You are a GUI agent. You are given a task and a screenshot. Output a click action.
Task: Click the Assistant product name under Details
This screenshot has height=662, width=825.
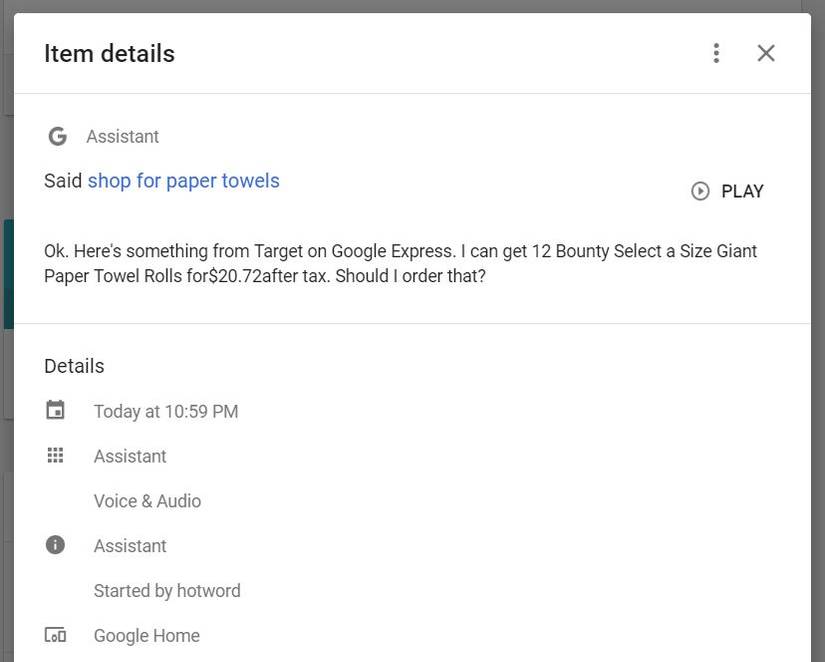[130, 456]
